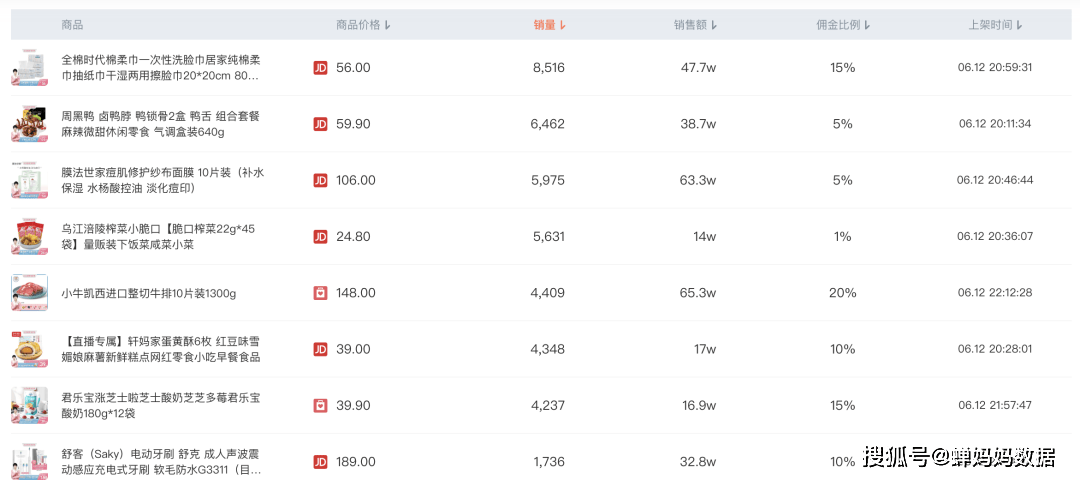Open the 周黑鸭 product thumbnail
The width and height of the screenshot is (1080, 480).
coord(30,124)
